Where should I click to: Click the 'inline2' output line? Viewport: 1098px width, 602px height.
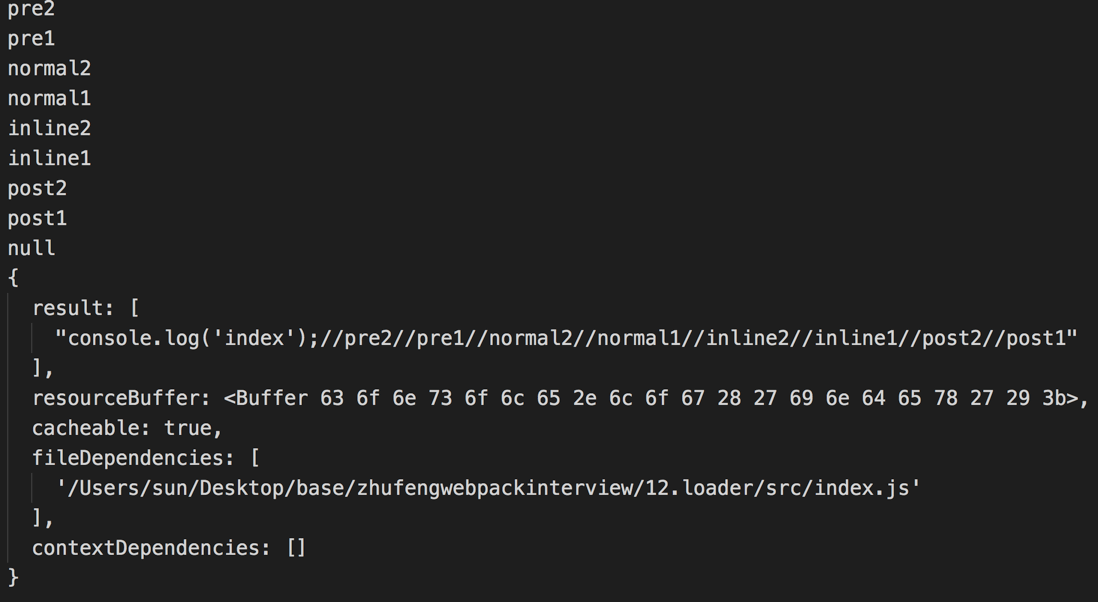(x=49, y=129)
